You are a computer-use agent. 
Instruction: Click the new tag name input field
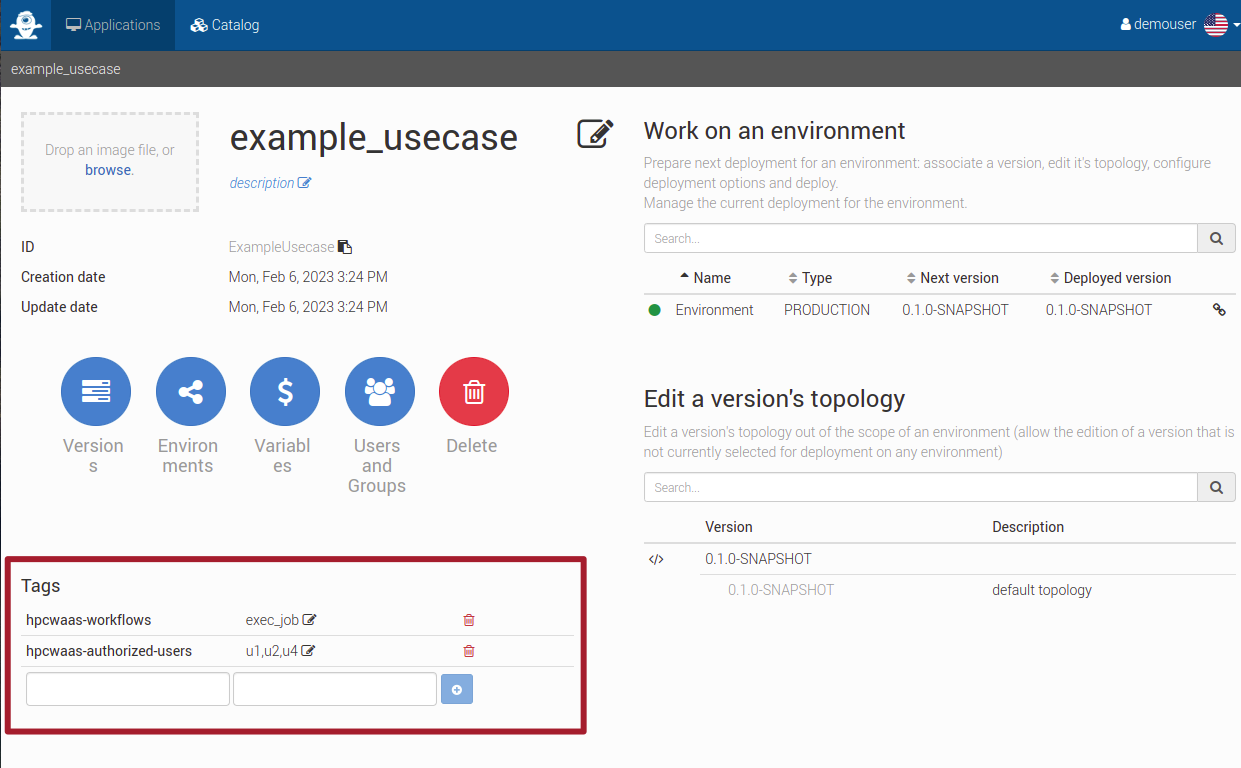pos(128,689)
